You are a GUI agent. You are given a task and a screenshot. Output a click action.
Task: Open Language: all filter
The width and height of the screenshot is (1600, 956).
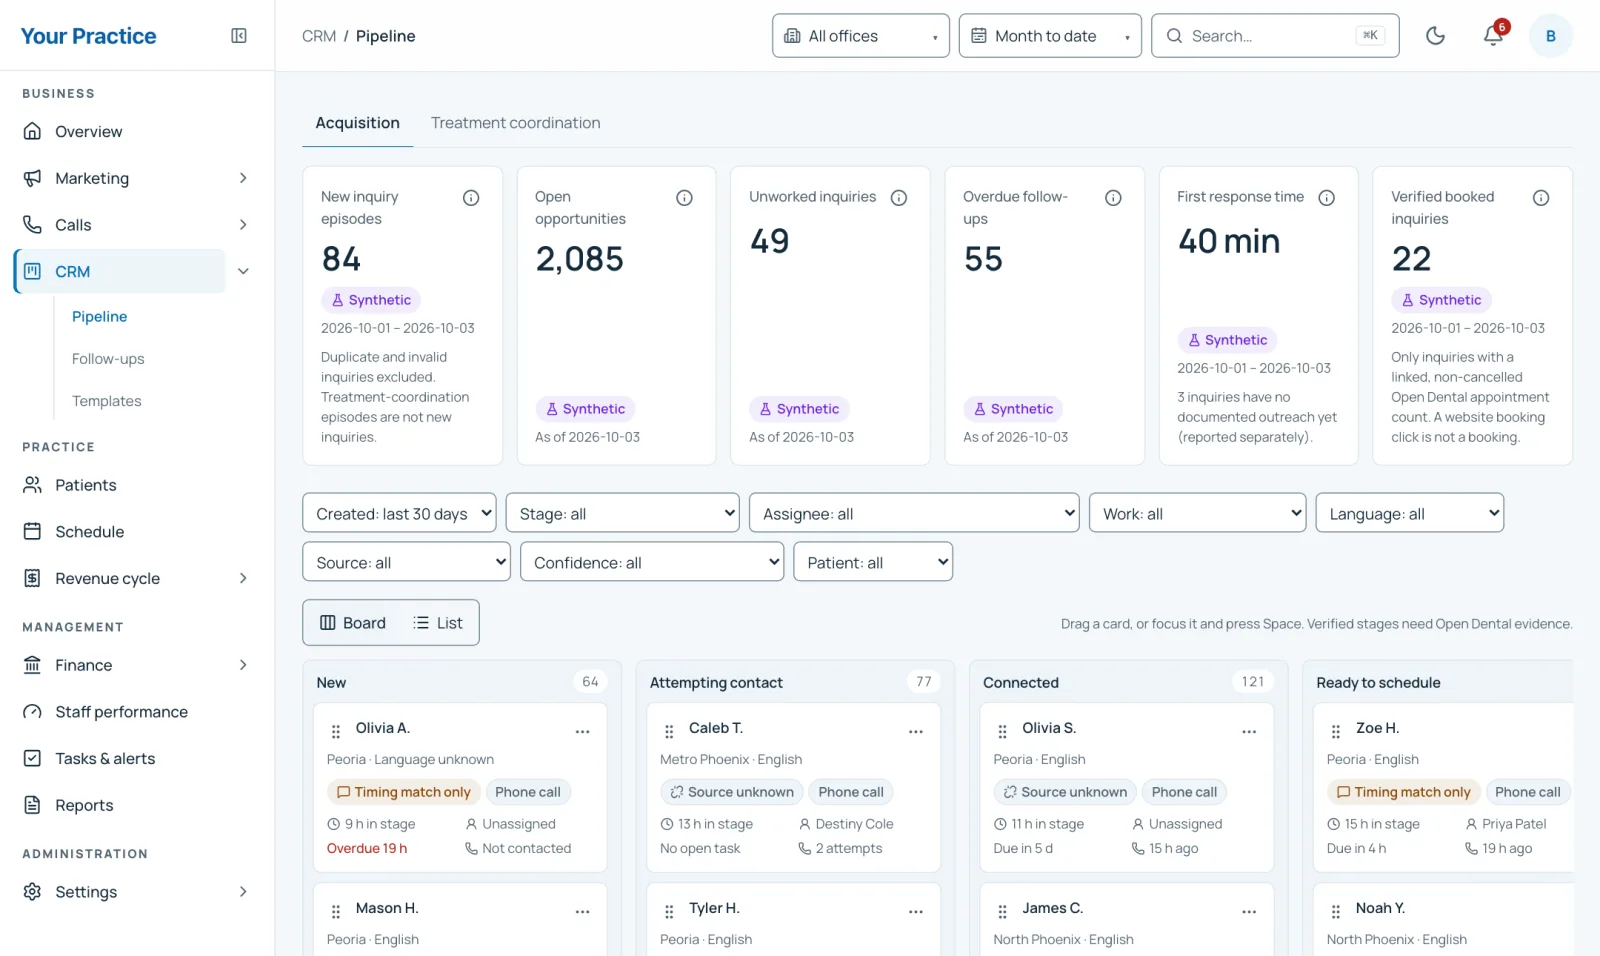click(1410, 513)
